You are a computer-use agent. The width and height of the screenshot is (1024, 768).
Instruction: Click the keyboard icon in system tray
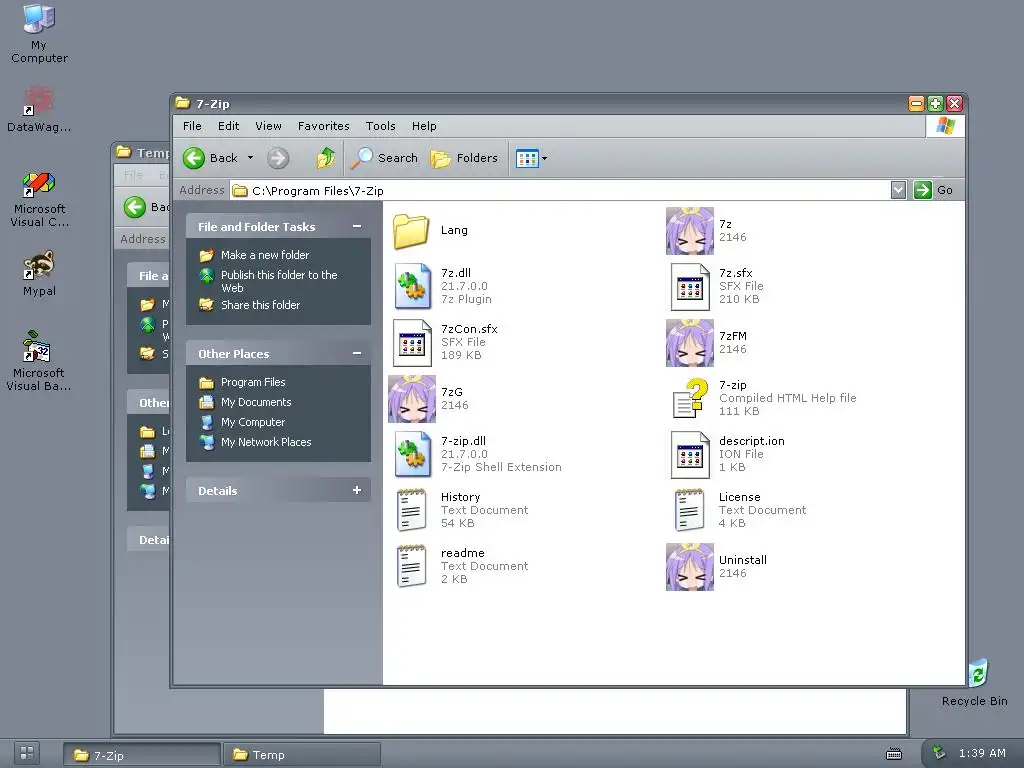(894, 754)
